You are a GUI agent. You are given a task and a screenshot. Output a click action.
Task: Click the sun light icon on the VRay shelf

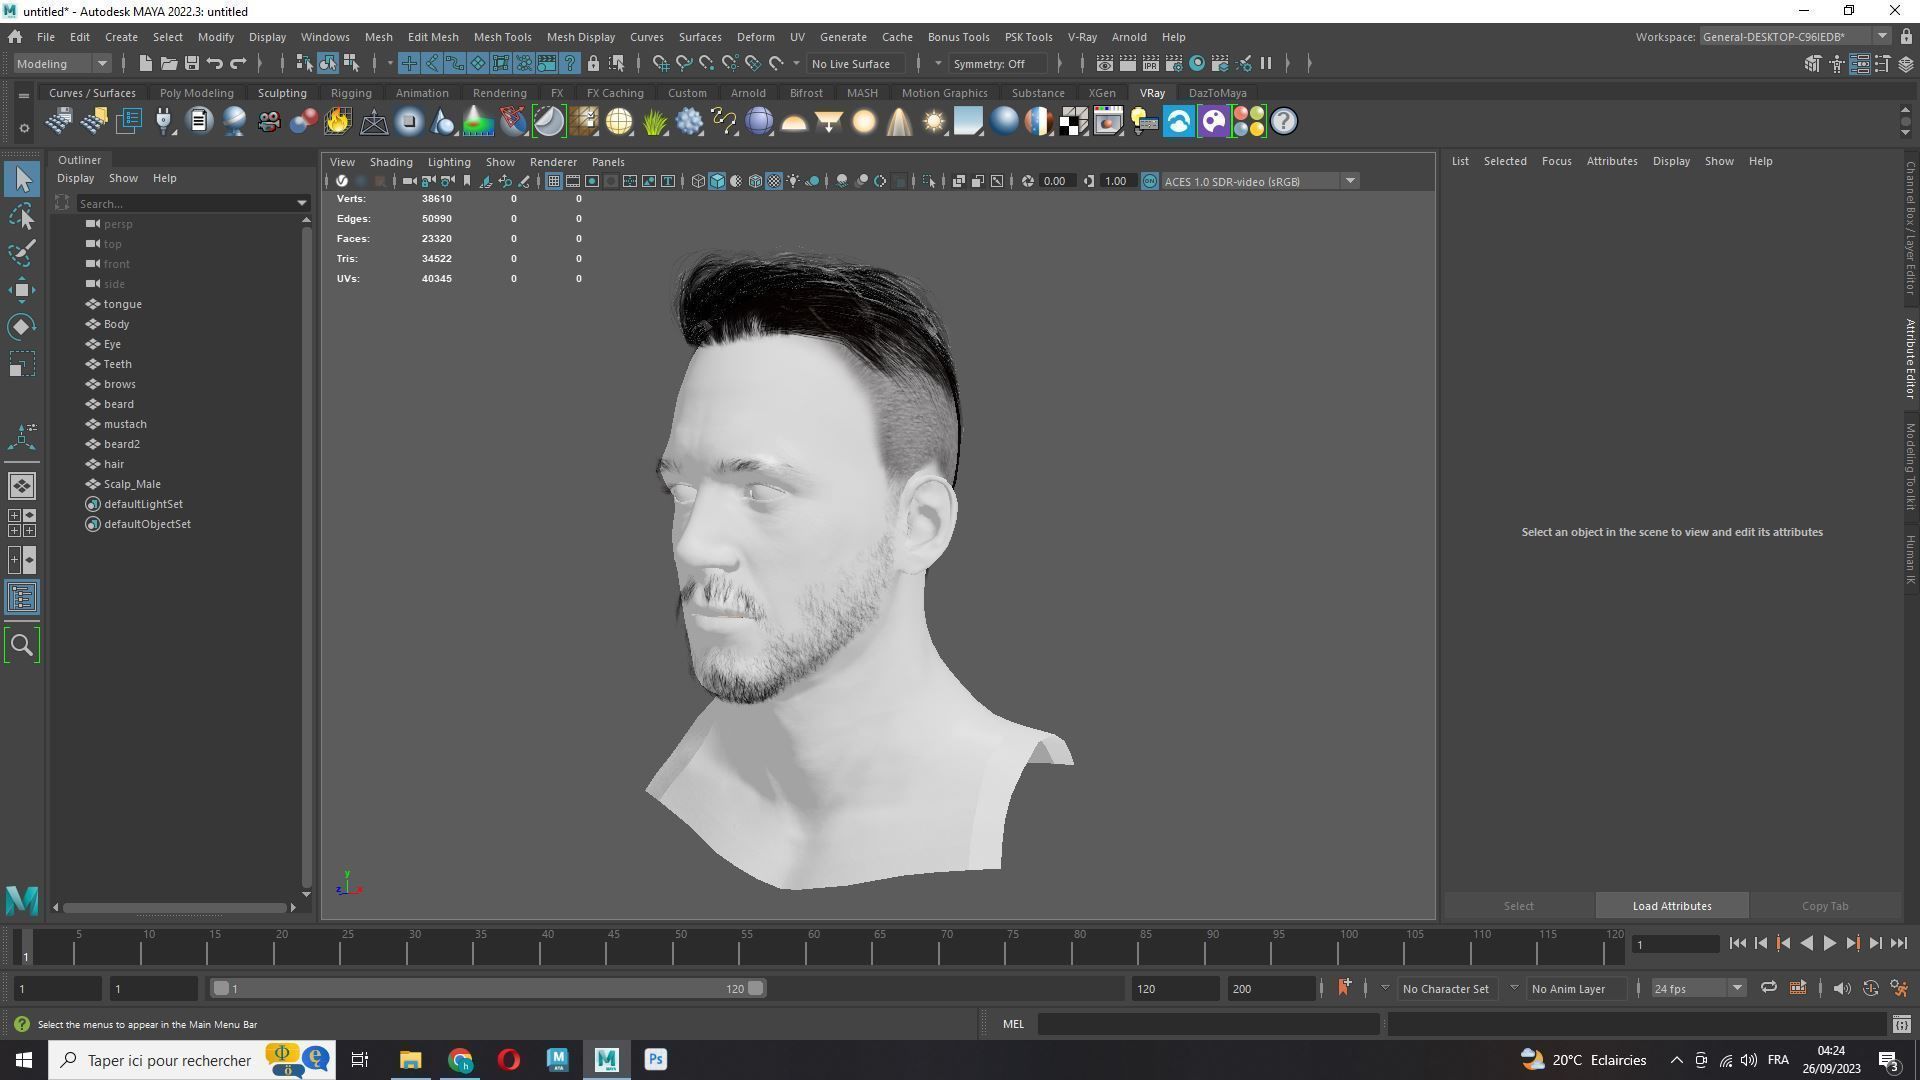click(x=934, y=122)
